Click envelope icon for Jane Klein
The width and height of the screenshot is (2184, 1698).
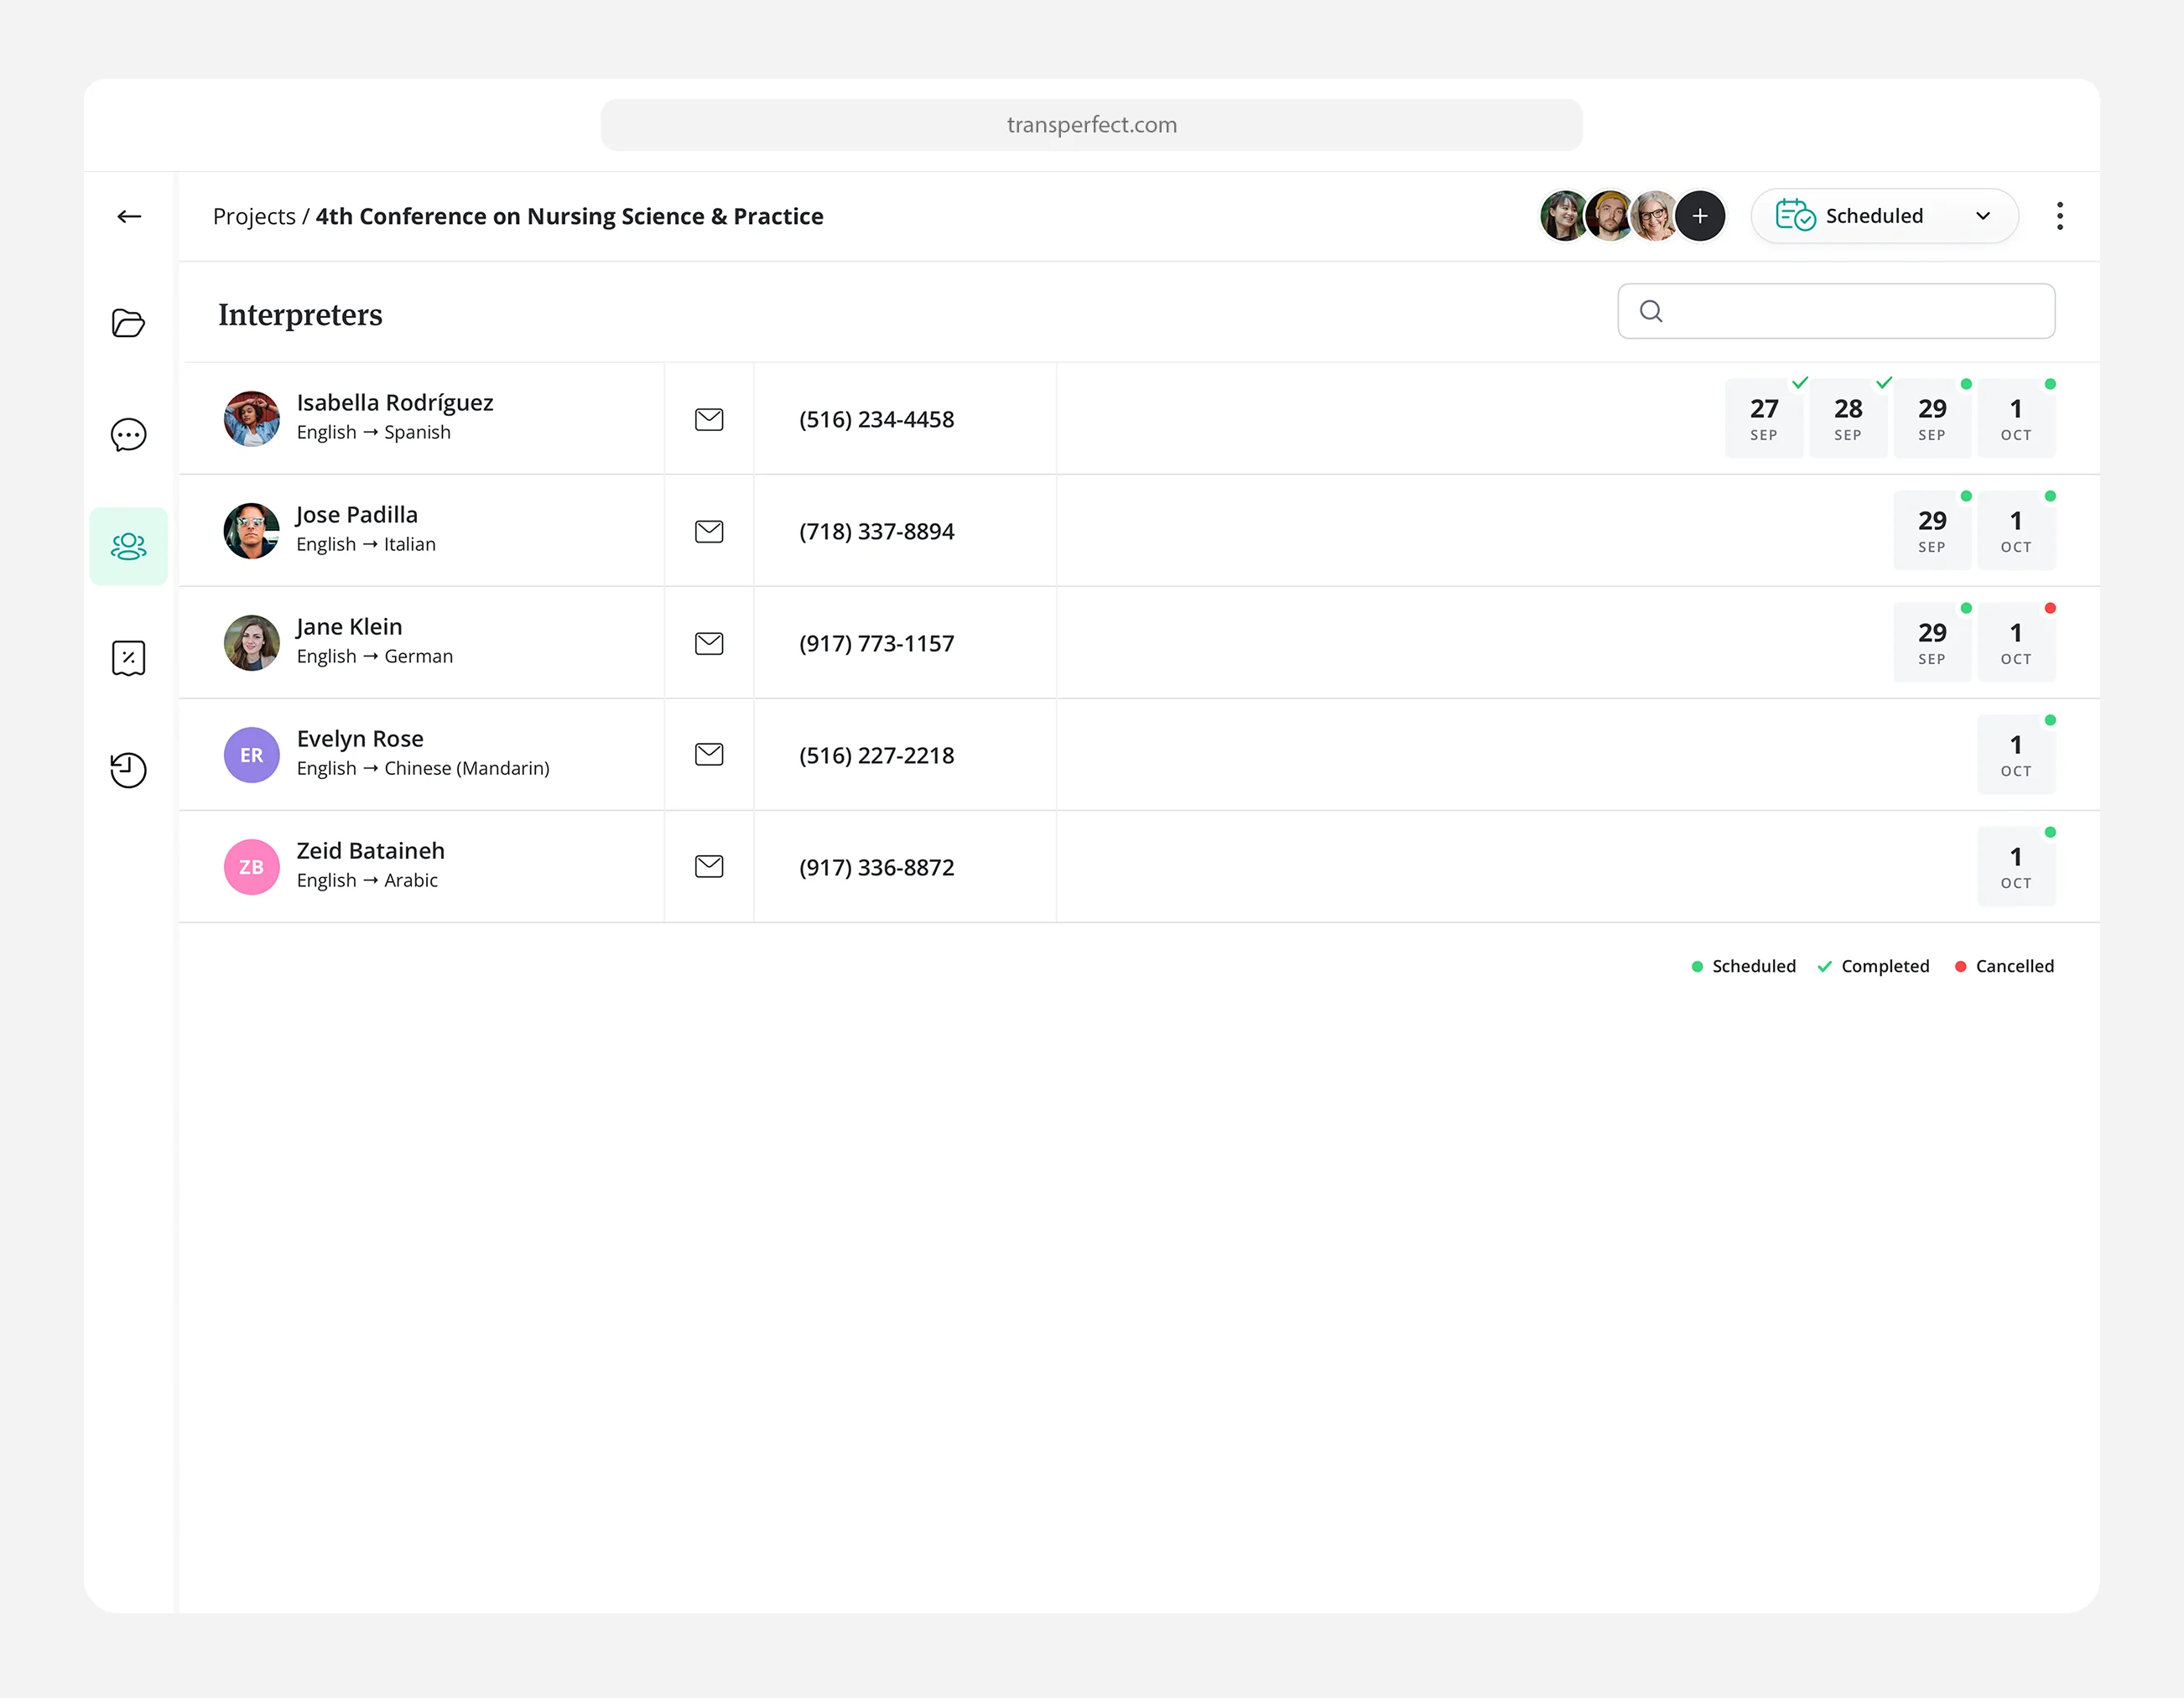(709, 643)
